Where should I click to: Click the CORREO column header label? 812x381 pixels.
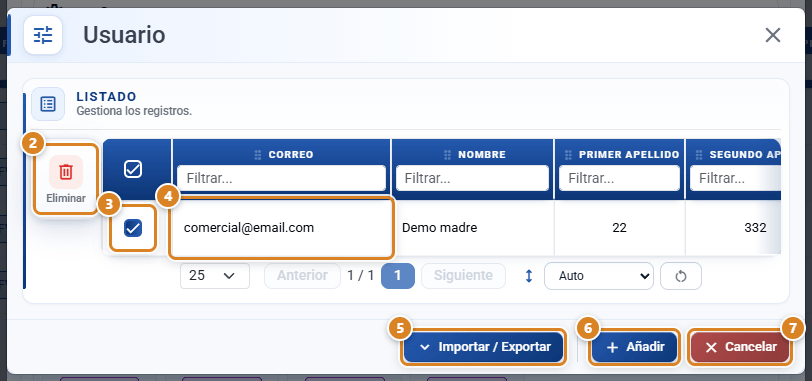(291, 155)
